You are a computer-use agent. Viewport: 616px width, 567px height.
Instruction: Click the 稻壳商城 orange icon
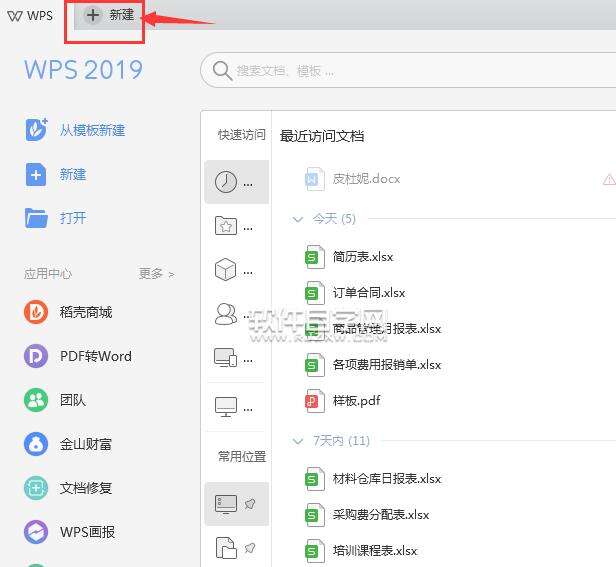[x=36, y=312]
